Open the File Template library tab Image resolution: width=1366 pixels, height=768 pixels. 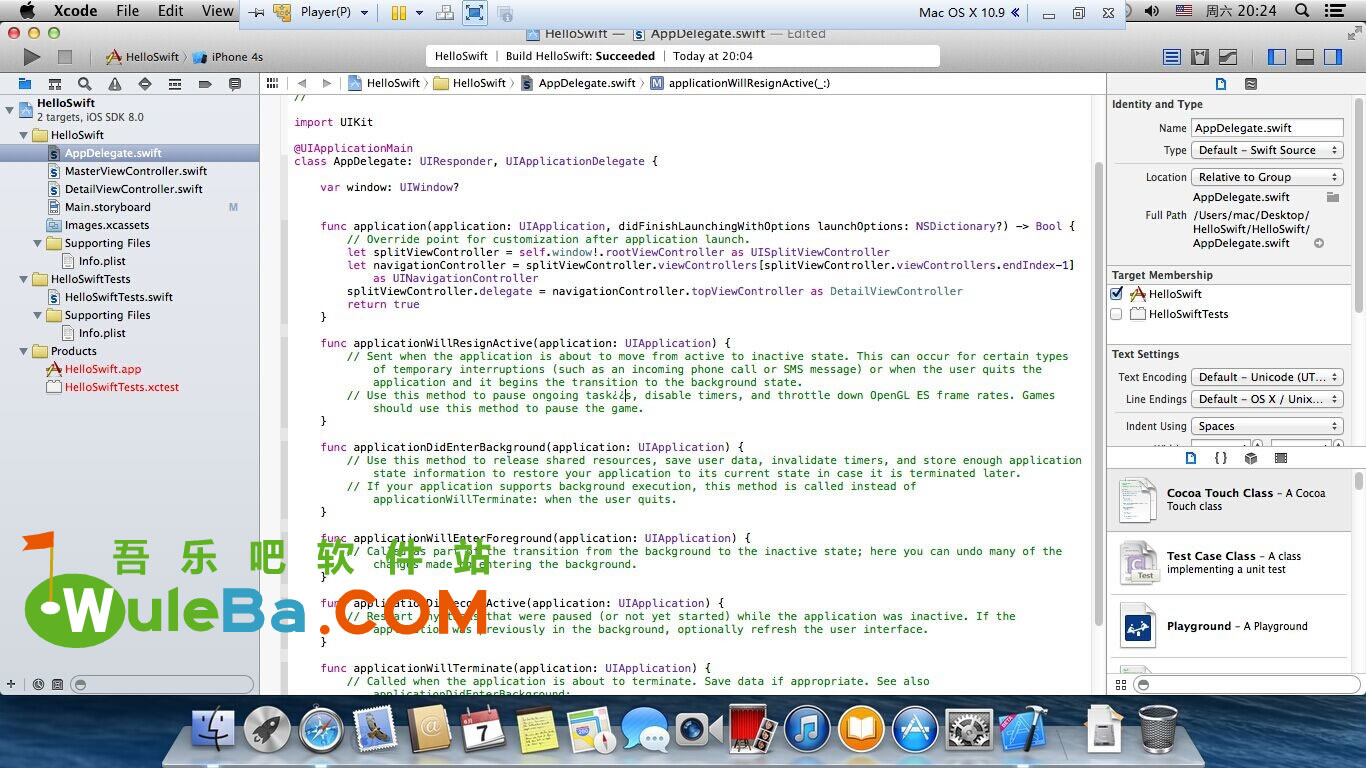(1191, 458)
